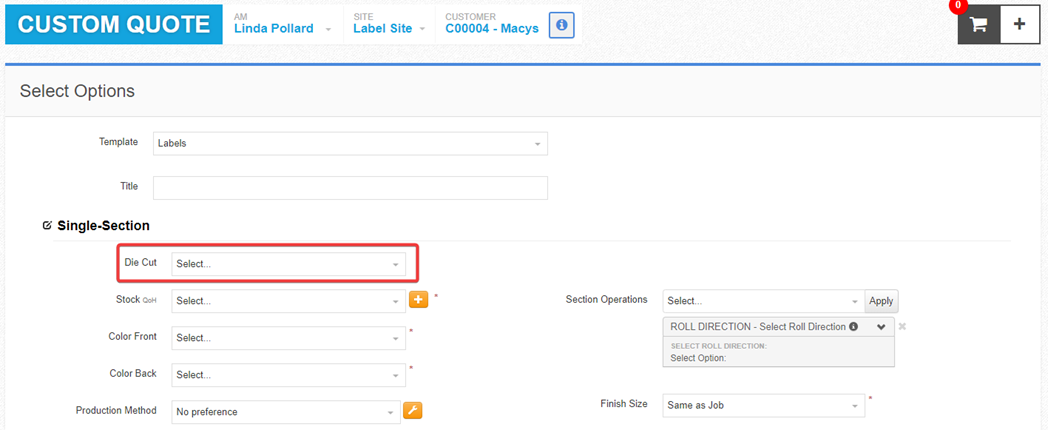Image resolution: width=1048 pixels, height=430 pixels.
Task: Open the Die Cut dropdown
Action: pos(289,263)
